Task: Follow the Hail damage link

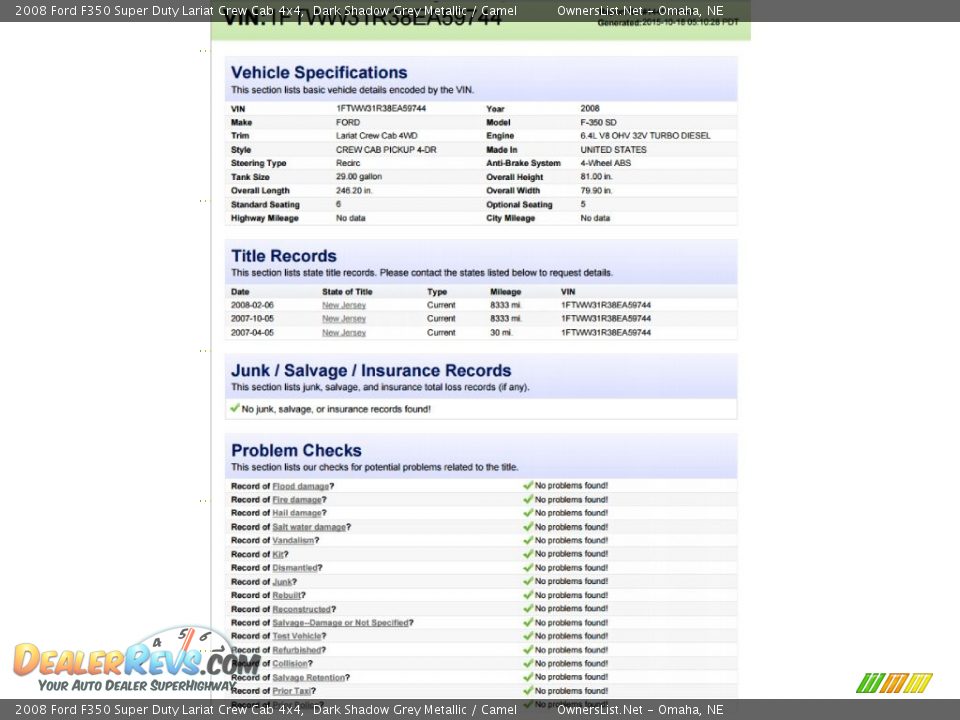Action: [297, 513]
